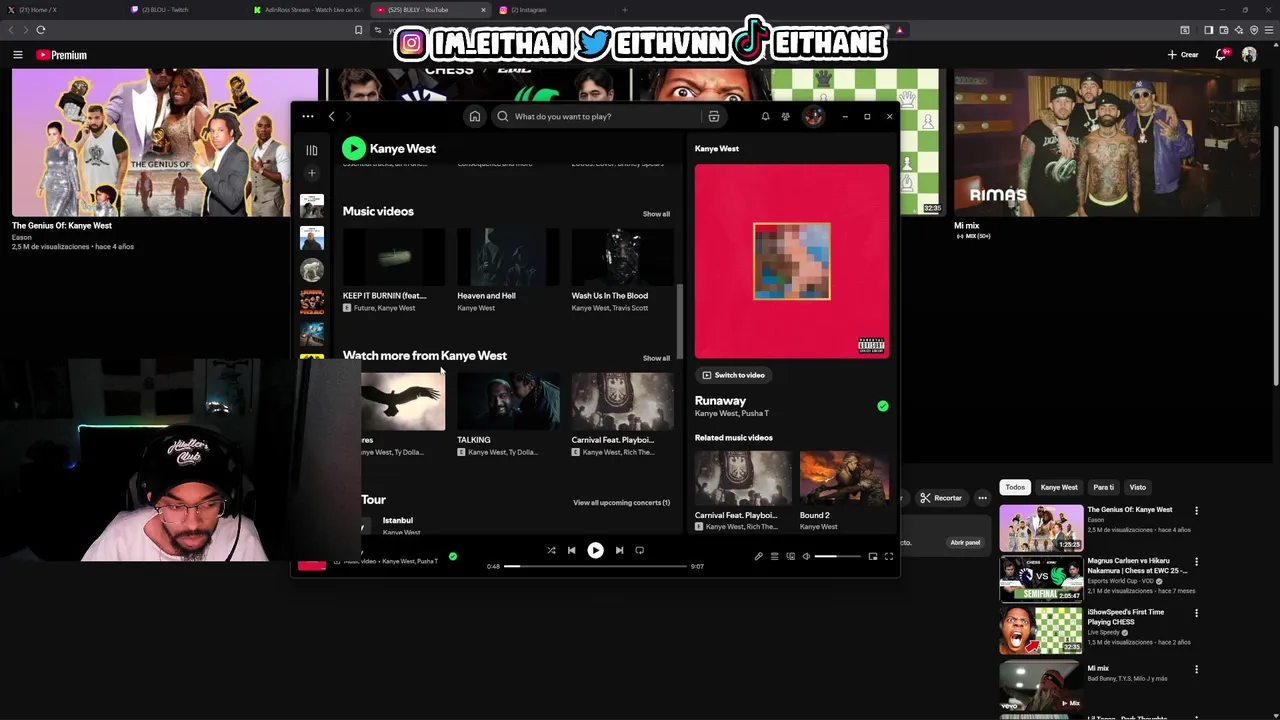The height and width of the screenshot is (720, 1280).
Task: Select the Para ti filter chip
Action: click(x=1103, y=487)
